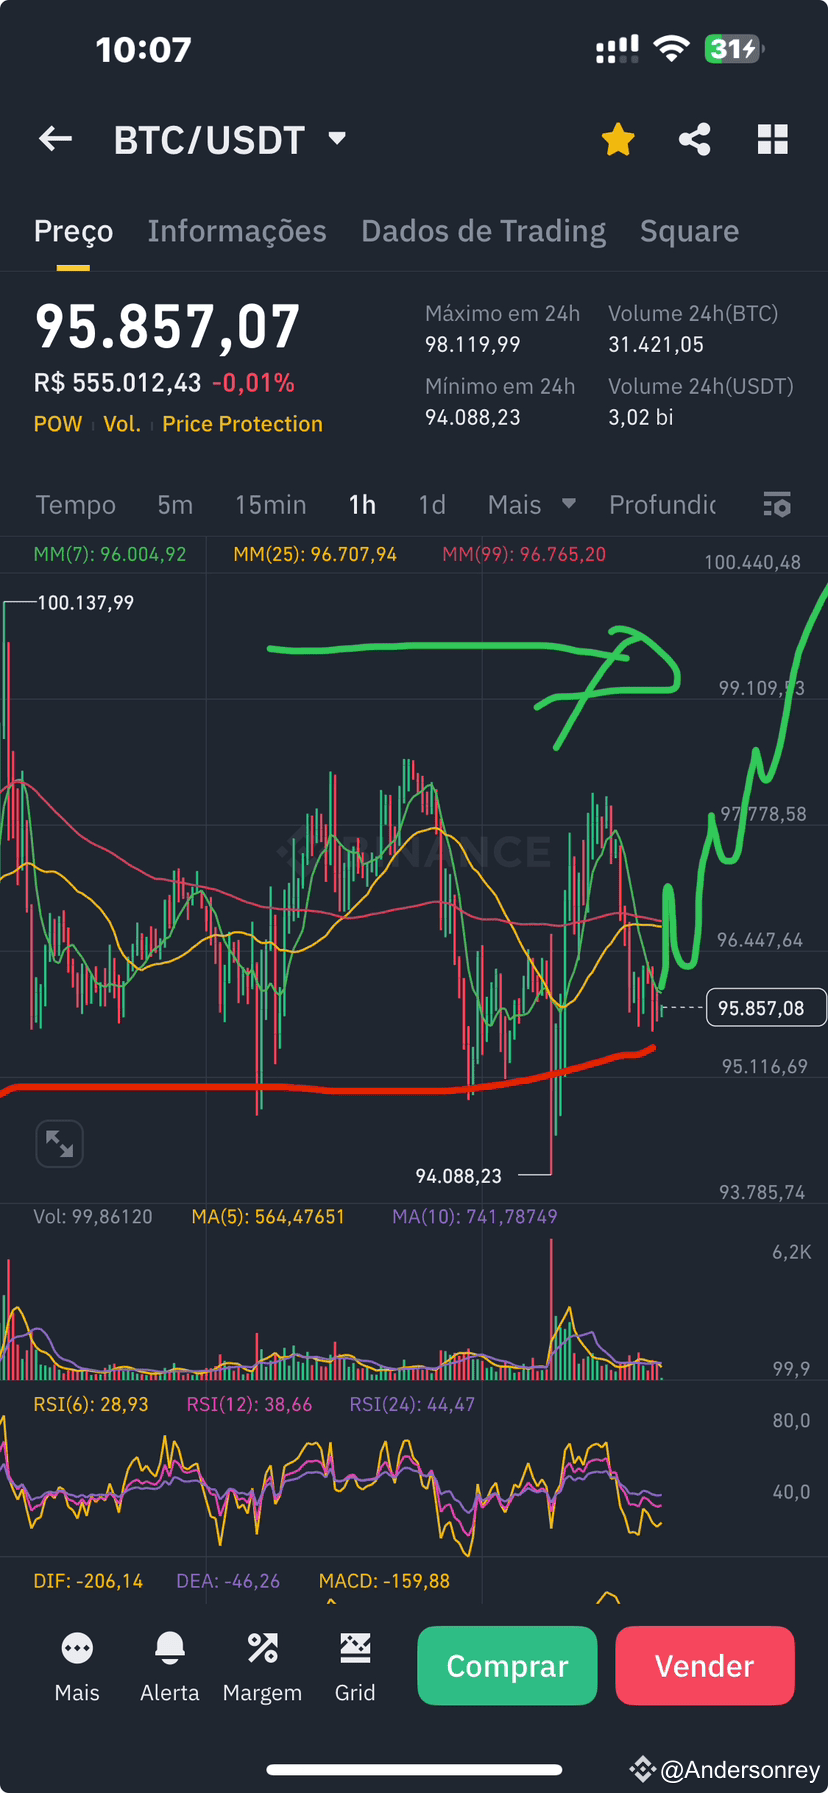This screenshot has width=828, height=1793.
Task: Tap the 10:07 status bar clock
Action: coord(143,49)
